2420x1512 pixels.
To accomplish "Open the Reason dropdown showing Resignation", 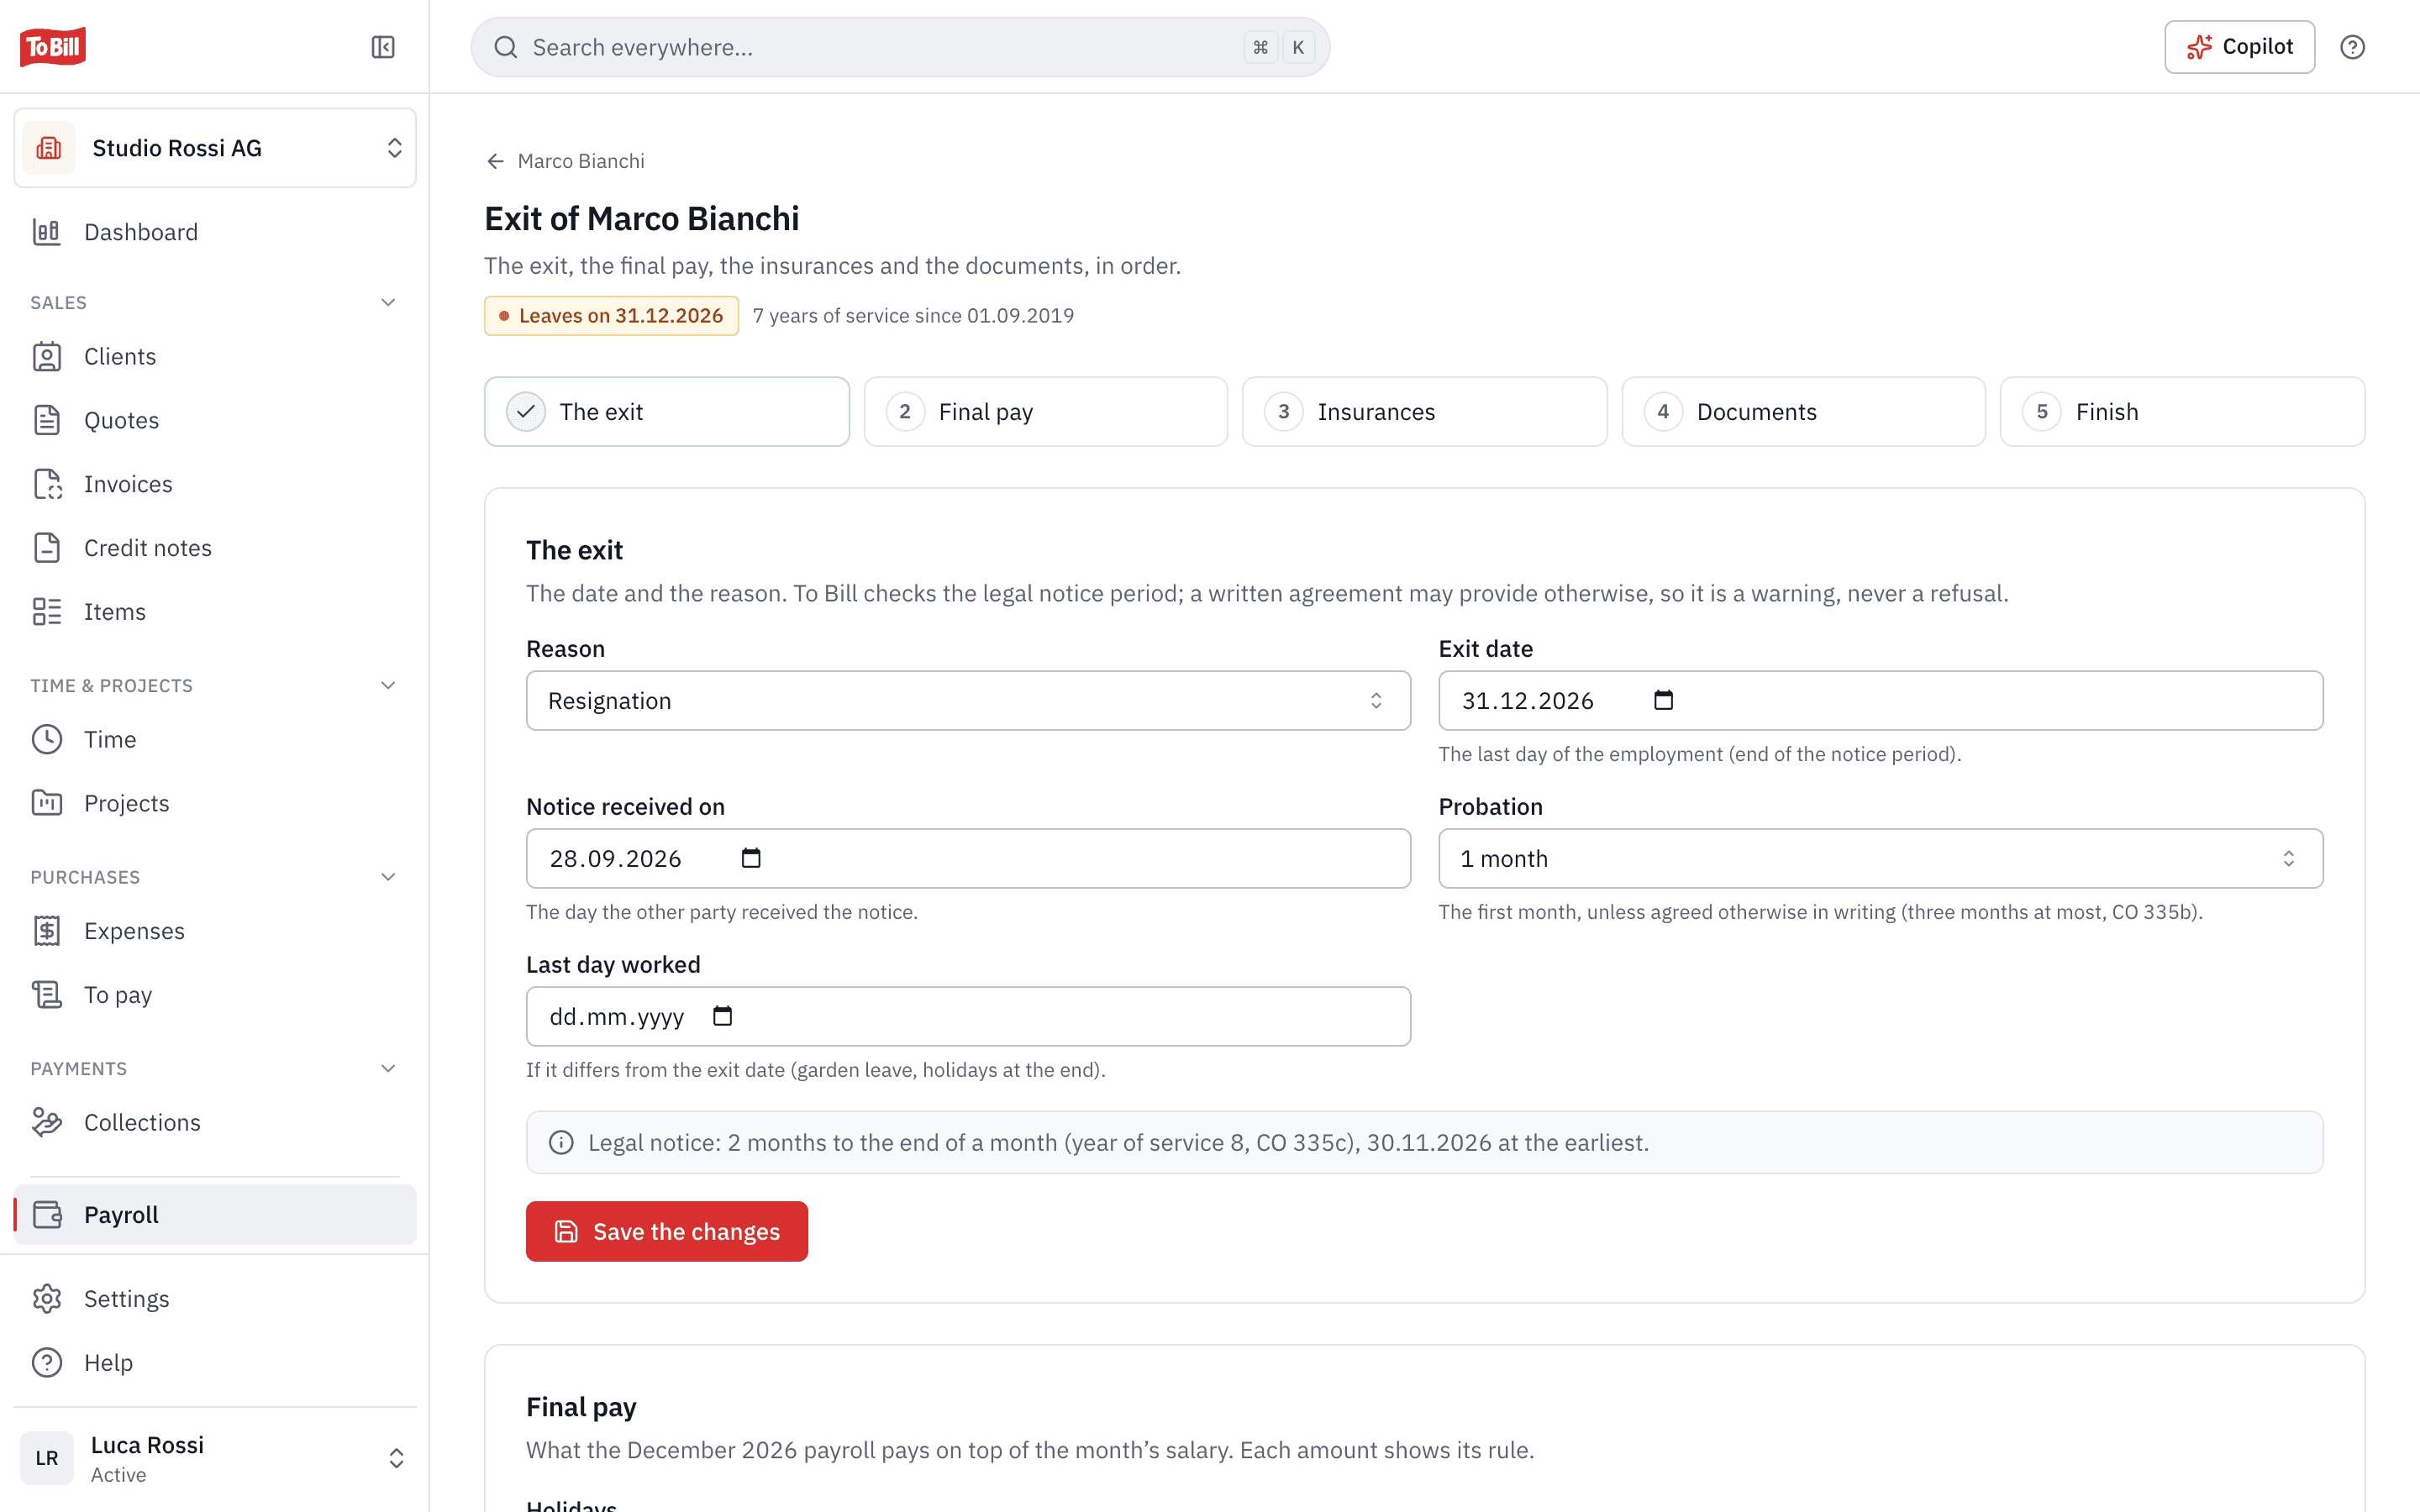I will coord(968,700).
